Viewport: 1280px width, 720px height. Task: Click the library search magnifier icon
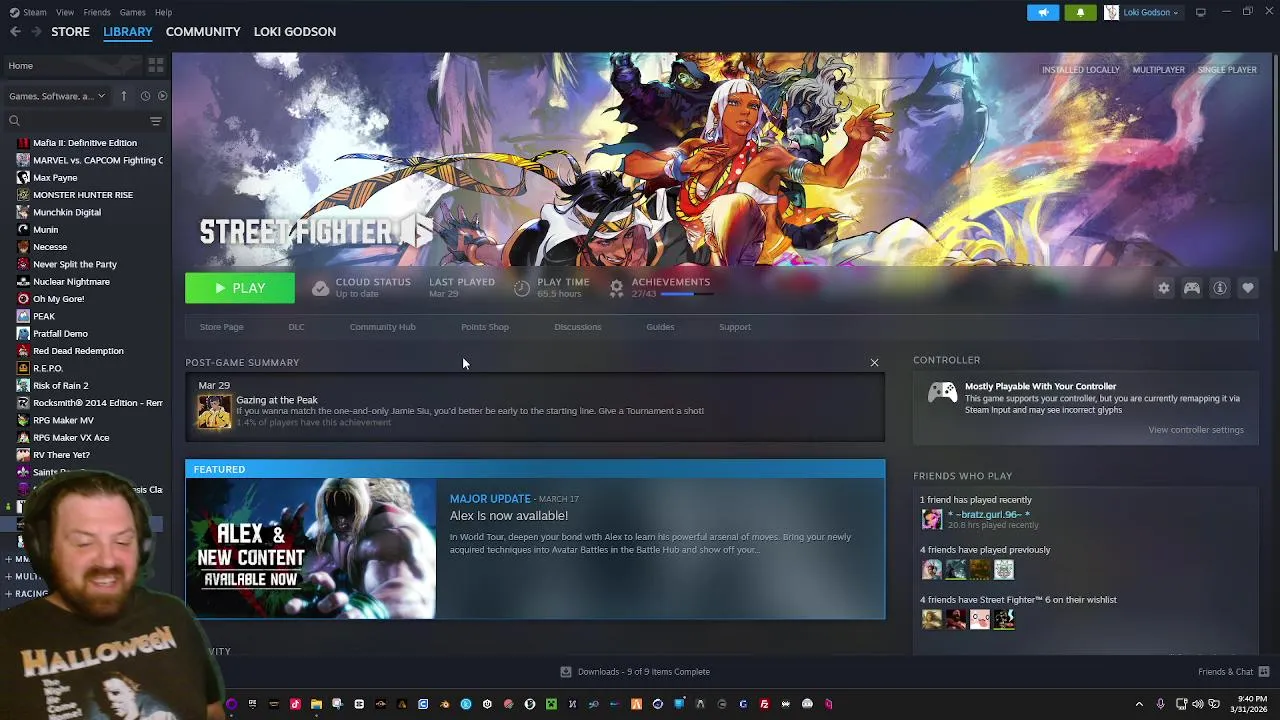14,121
